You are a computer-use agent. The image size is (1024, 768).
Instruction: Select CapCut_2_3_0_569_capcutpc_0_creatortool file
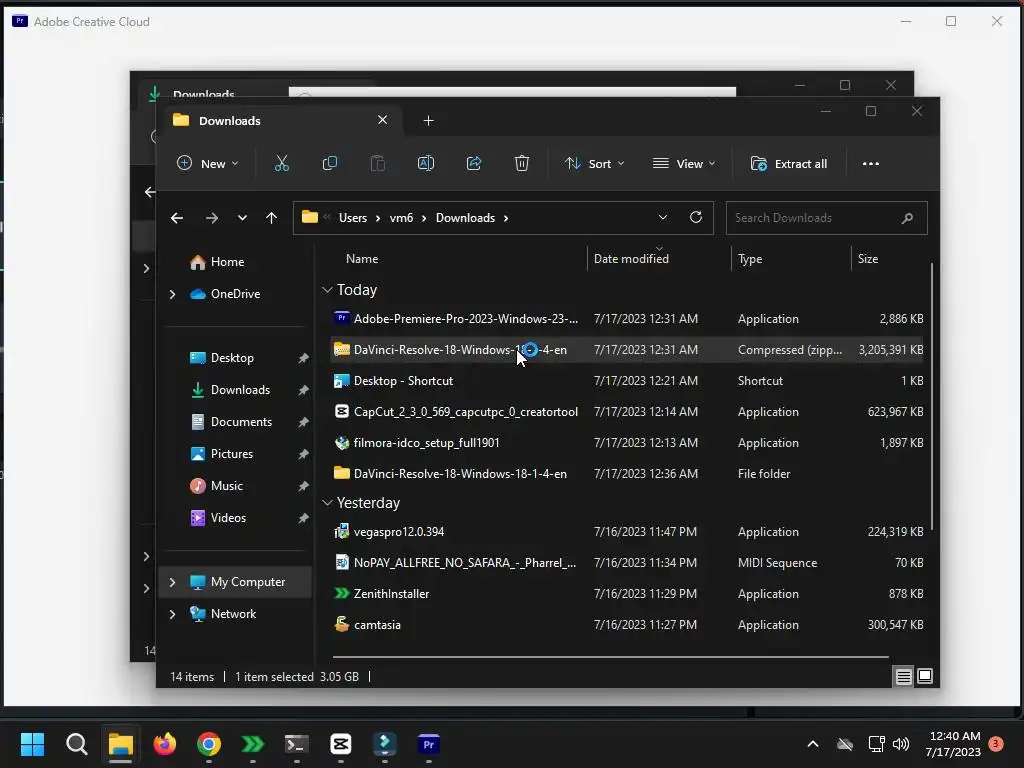coord(627,411)
